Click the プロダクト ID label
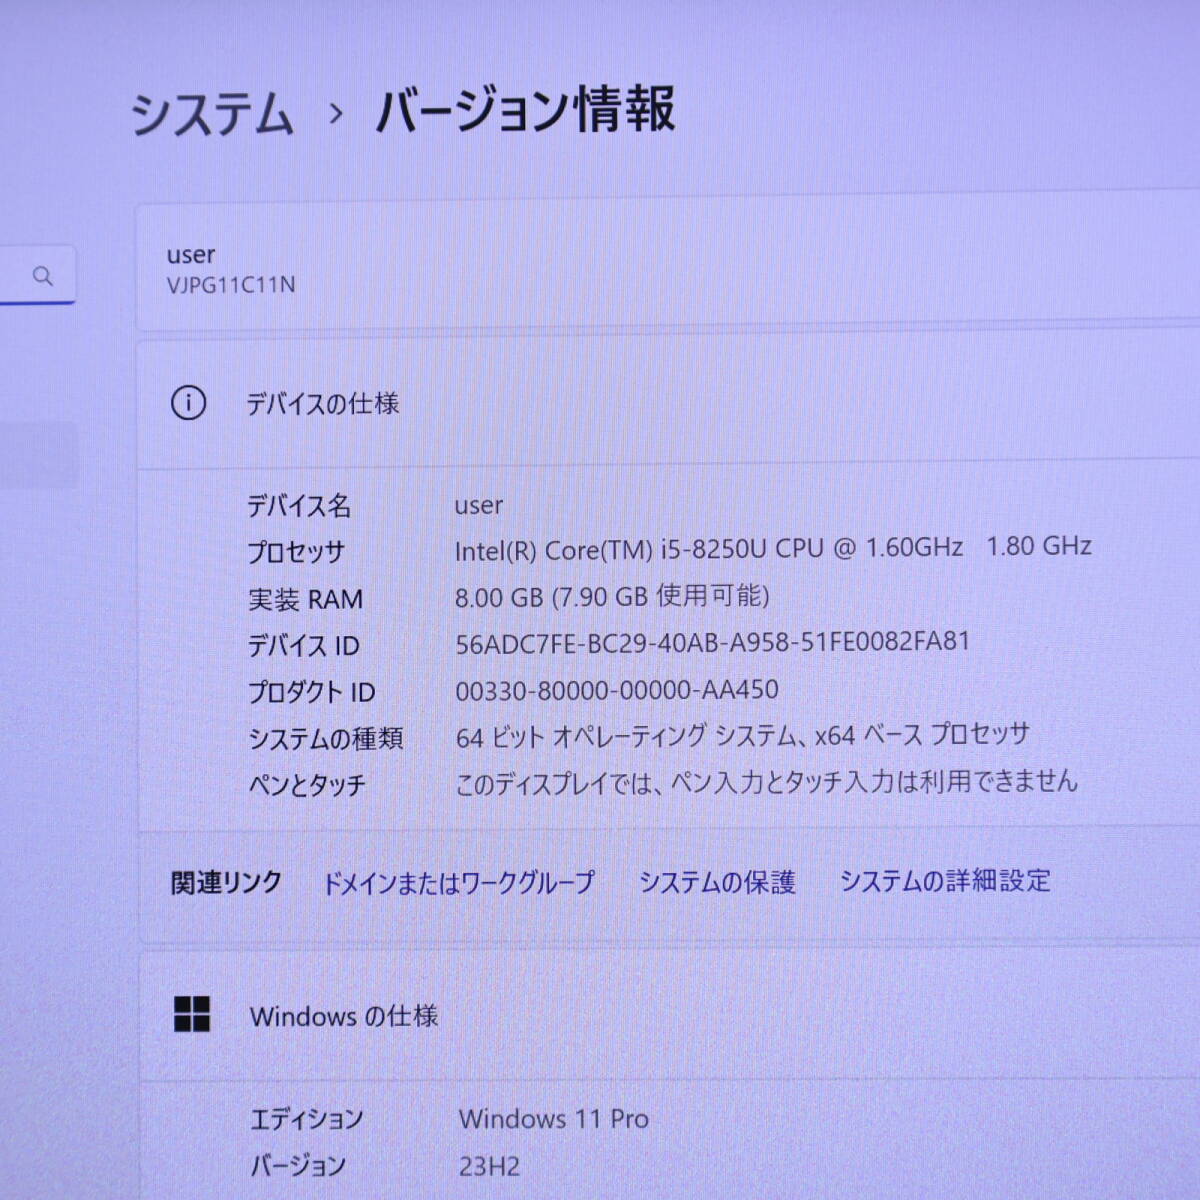Screen dimensions: 1200x1200 (x=311, y=692)
